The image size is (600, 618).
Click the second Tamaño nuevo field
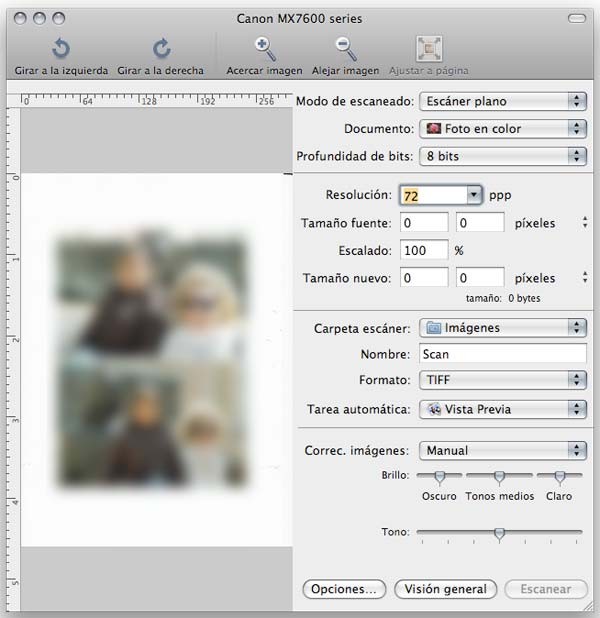point(480,278)
